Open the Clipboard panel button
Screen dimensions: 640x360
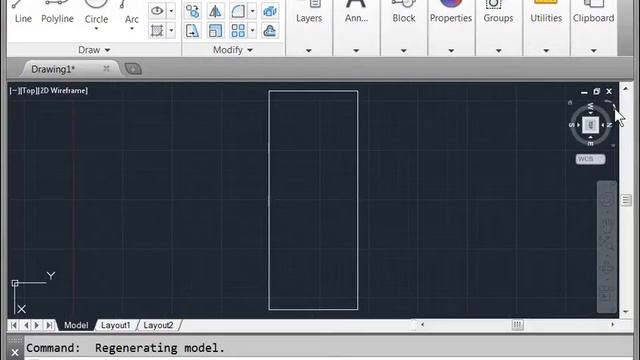[x=593, y=12]
